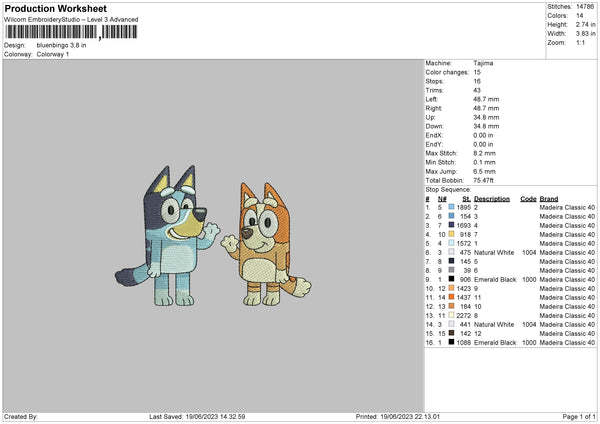Click 'Madeira Classic 40' in stop row 1
The image size is (600, 424).
click(x=567, y=207)
